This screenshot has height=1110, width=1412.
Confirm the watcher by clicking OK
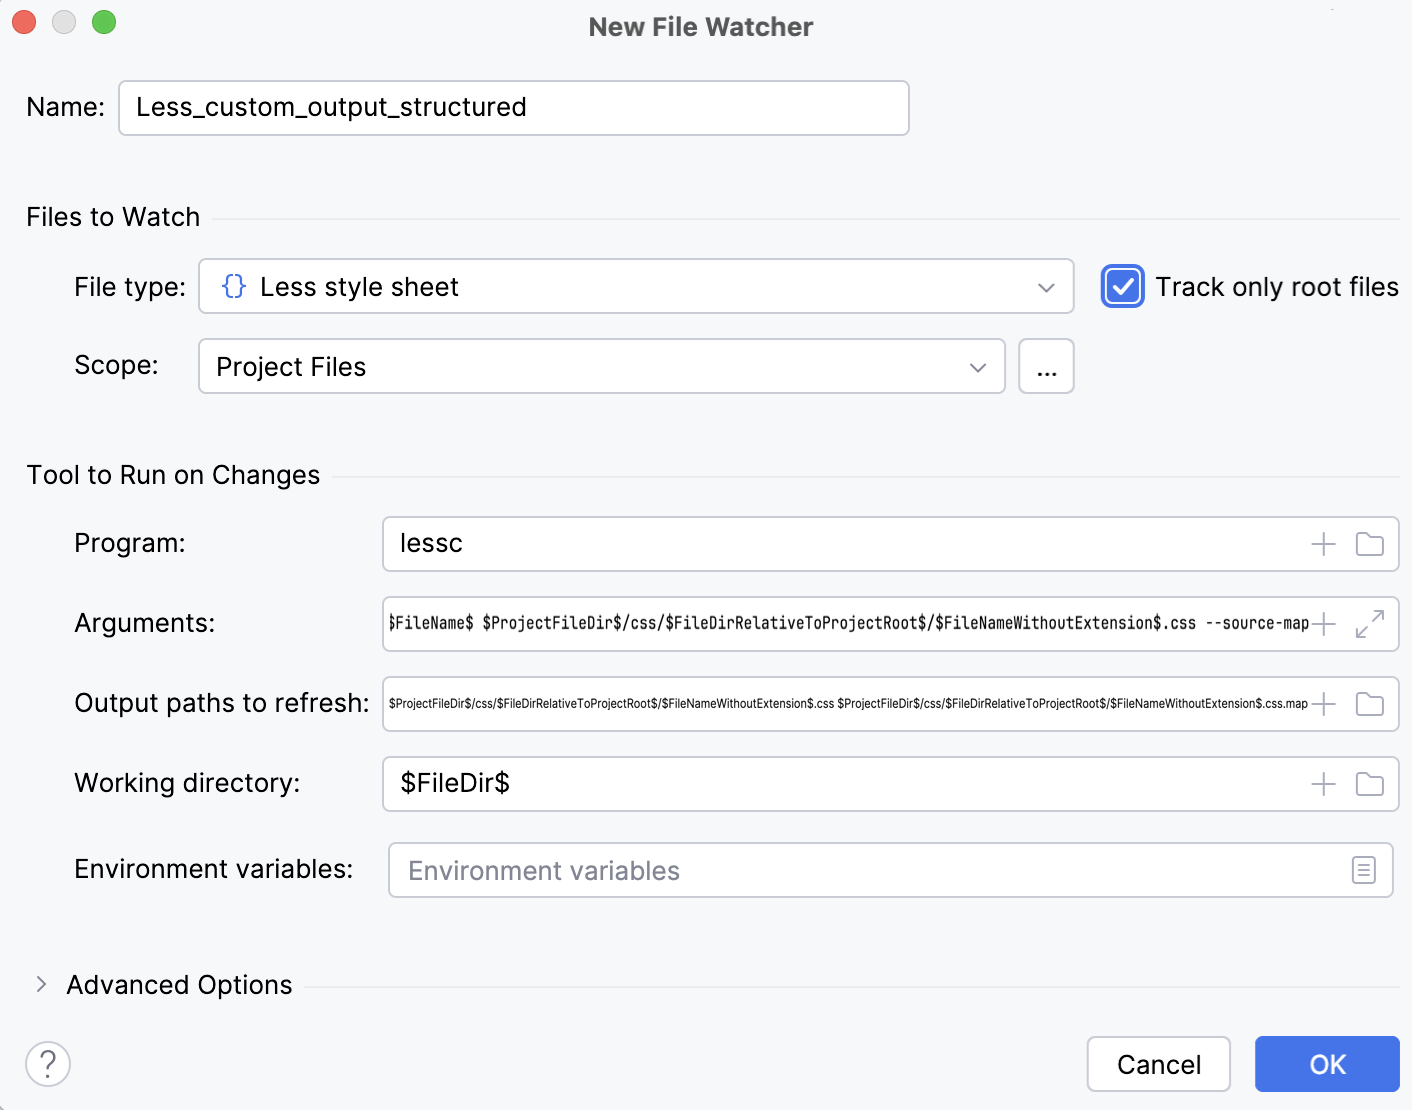point(1327,1064)
